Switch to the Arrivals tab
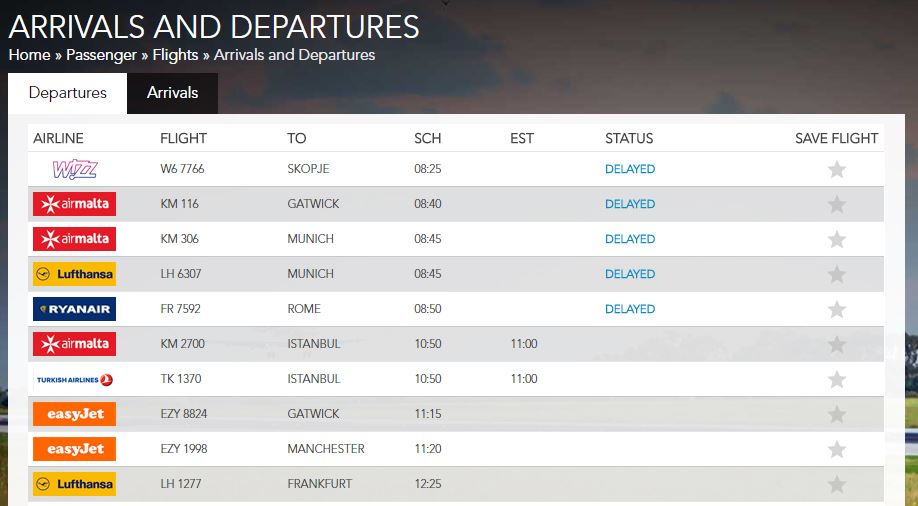918x506 pixels. point(172,93)
